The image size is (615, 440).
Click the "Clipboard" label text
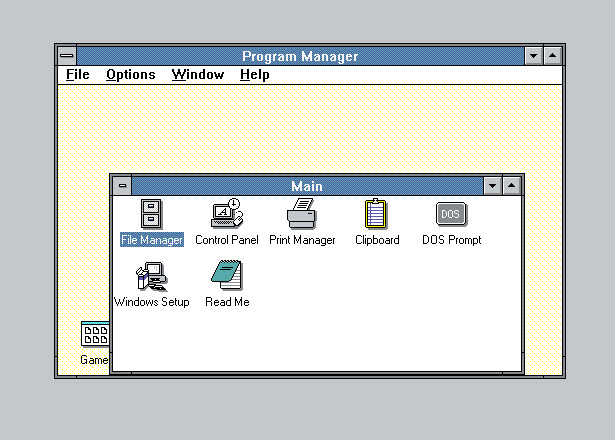click(377, 240)
